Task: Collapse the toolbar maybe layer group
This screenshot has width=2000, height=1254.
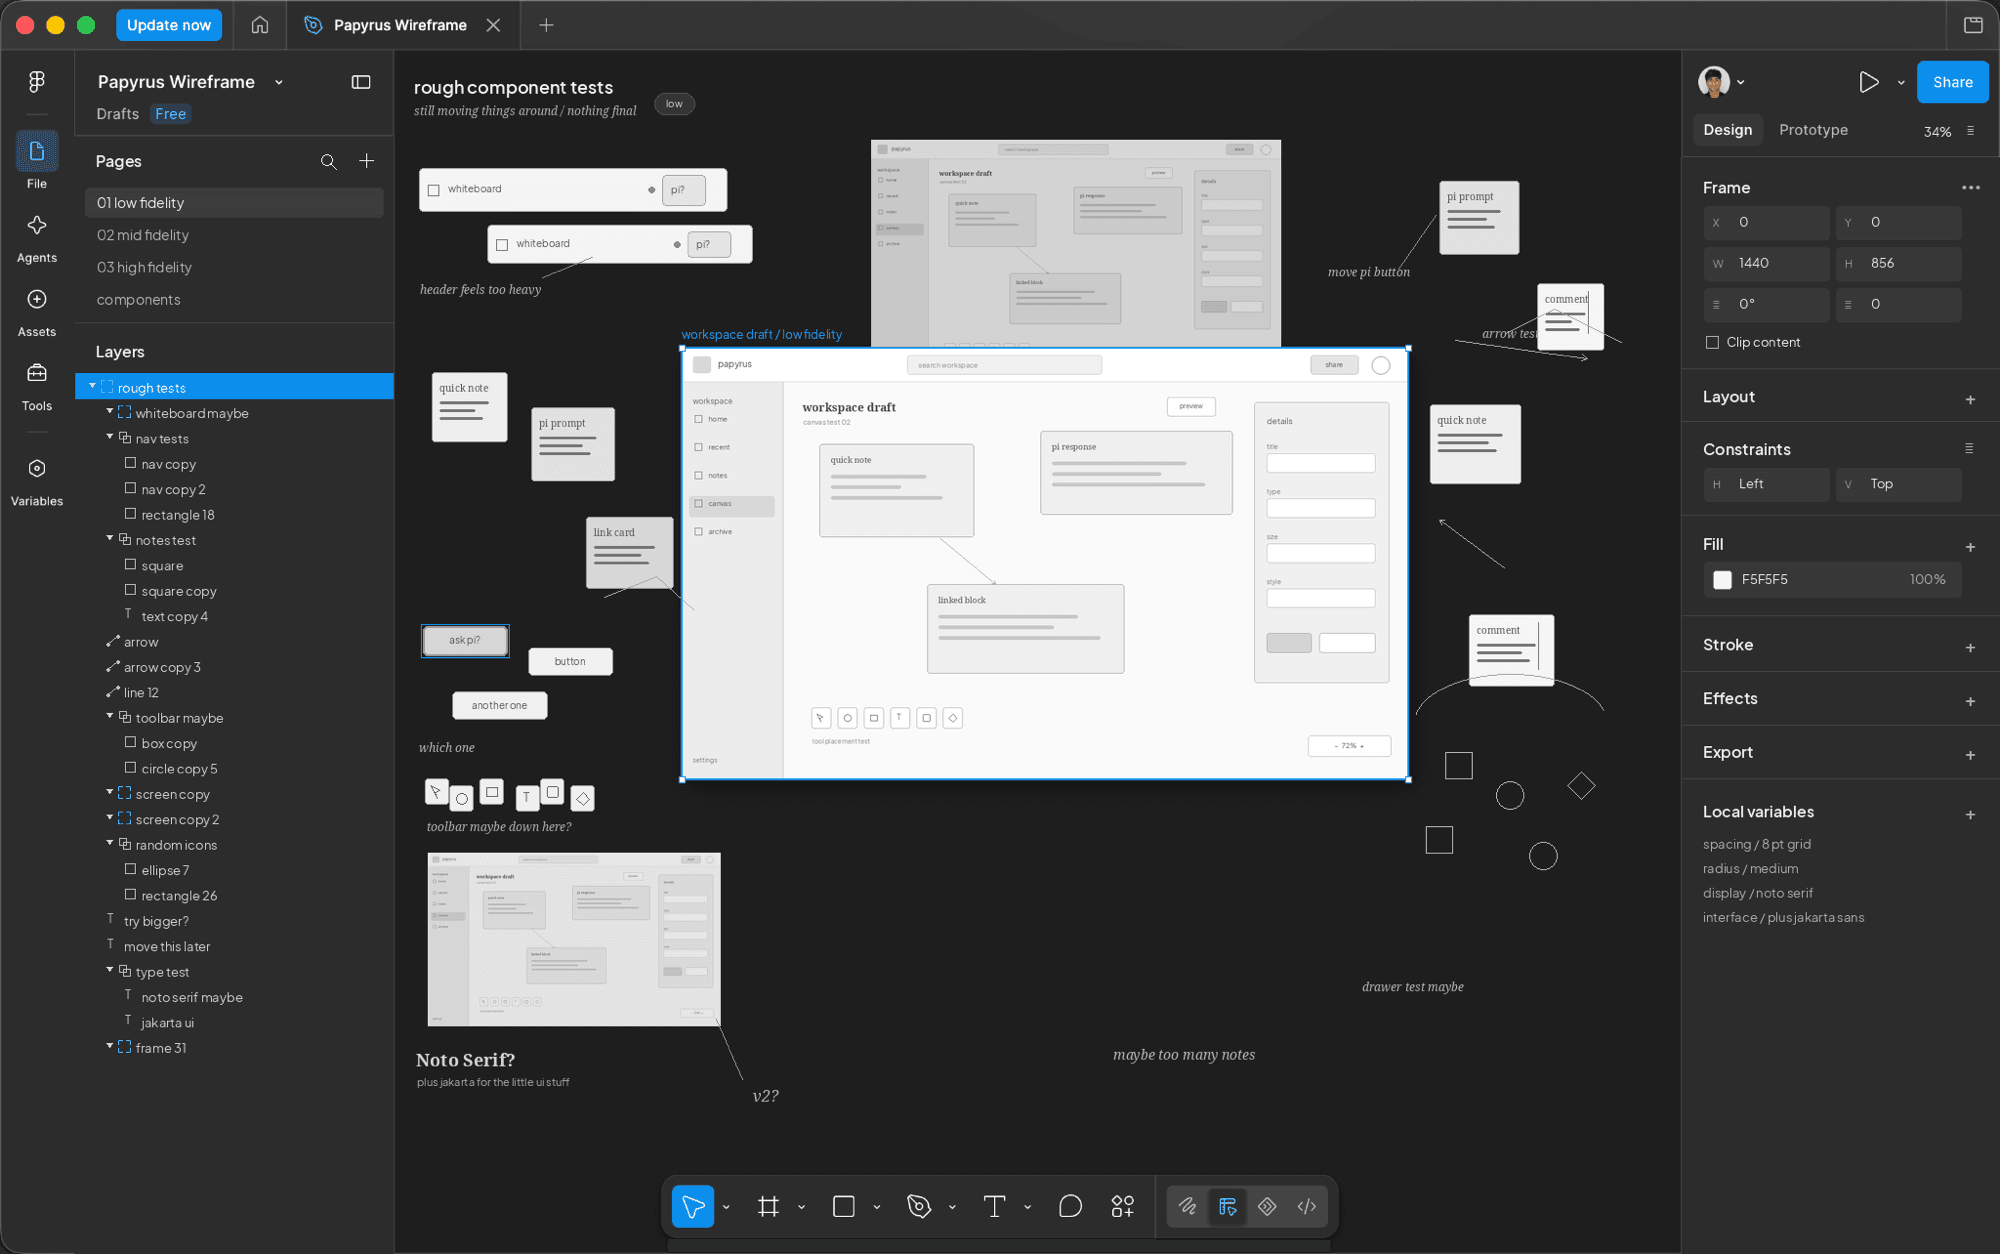Action: coord(110,716)
